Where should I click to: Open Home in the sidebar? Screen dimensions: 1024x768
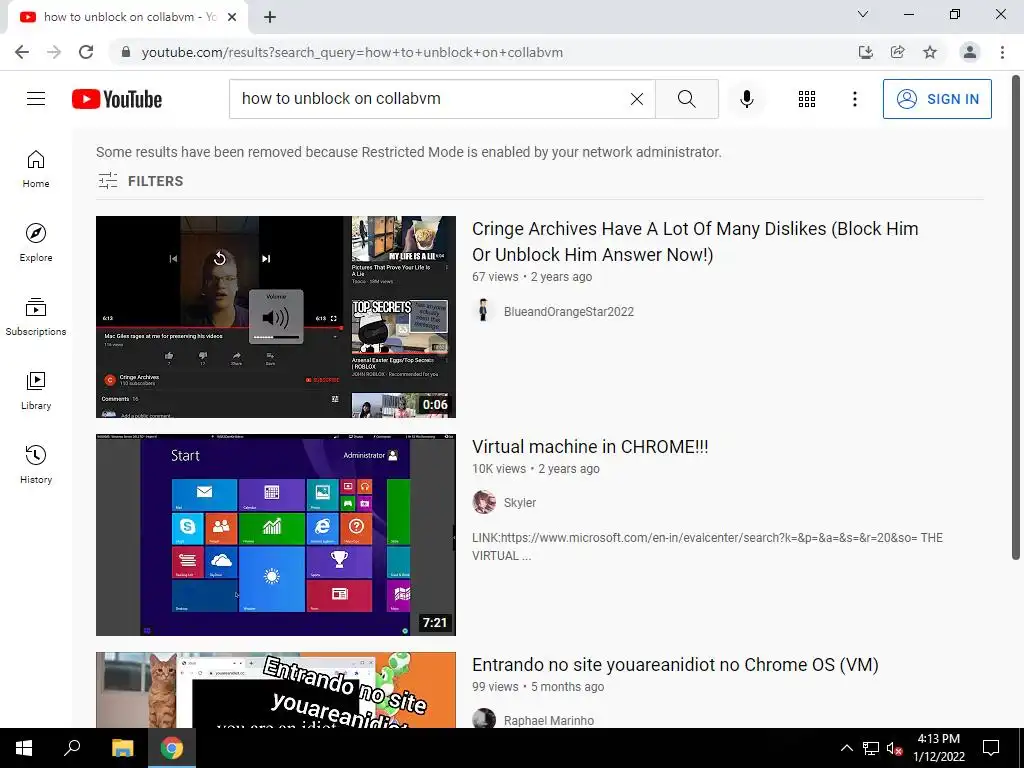click(36, 169)
